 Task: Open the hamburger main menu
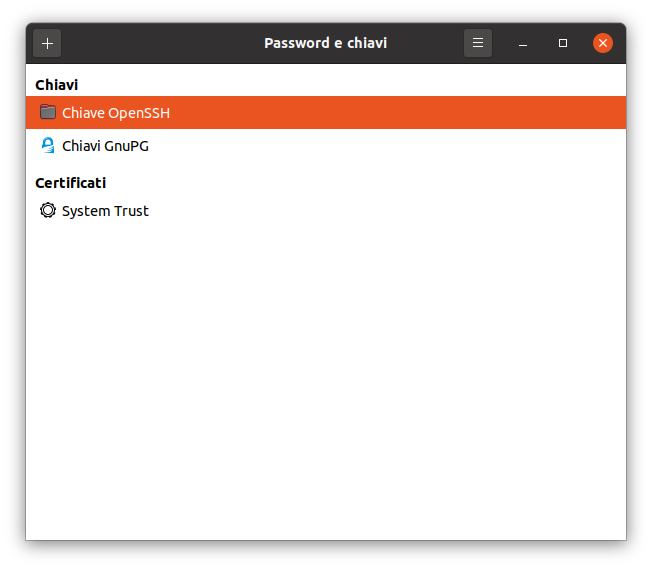tap(478, 43)
